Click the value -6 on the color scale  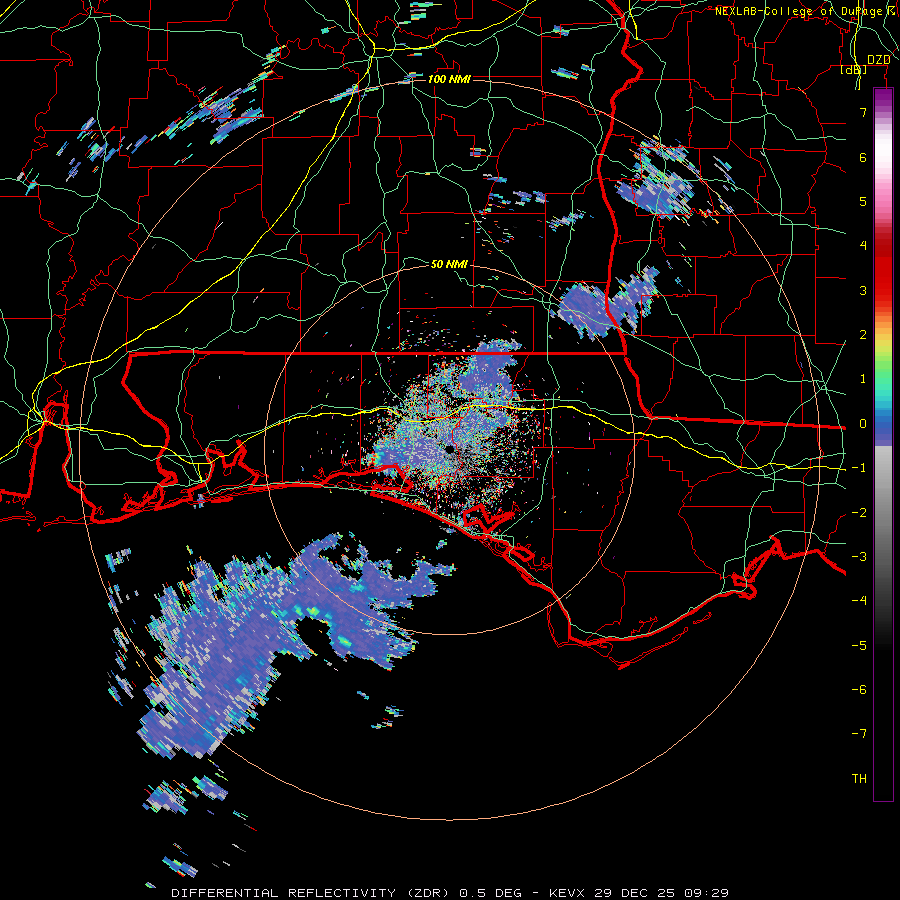pos(859,690)
